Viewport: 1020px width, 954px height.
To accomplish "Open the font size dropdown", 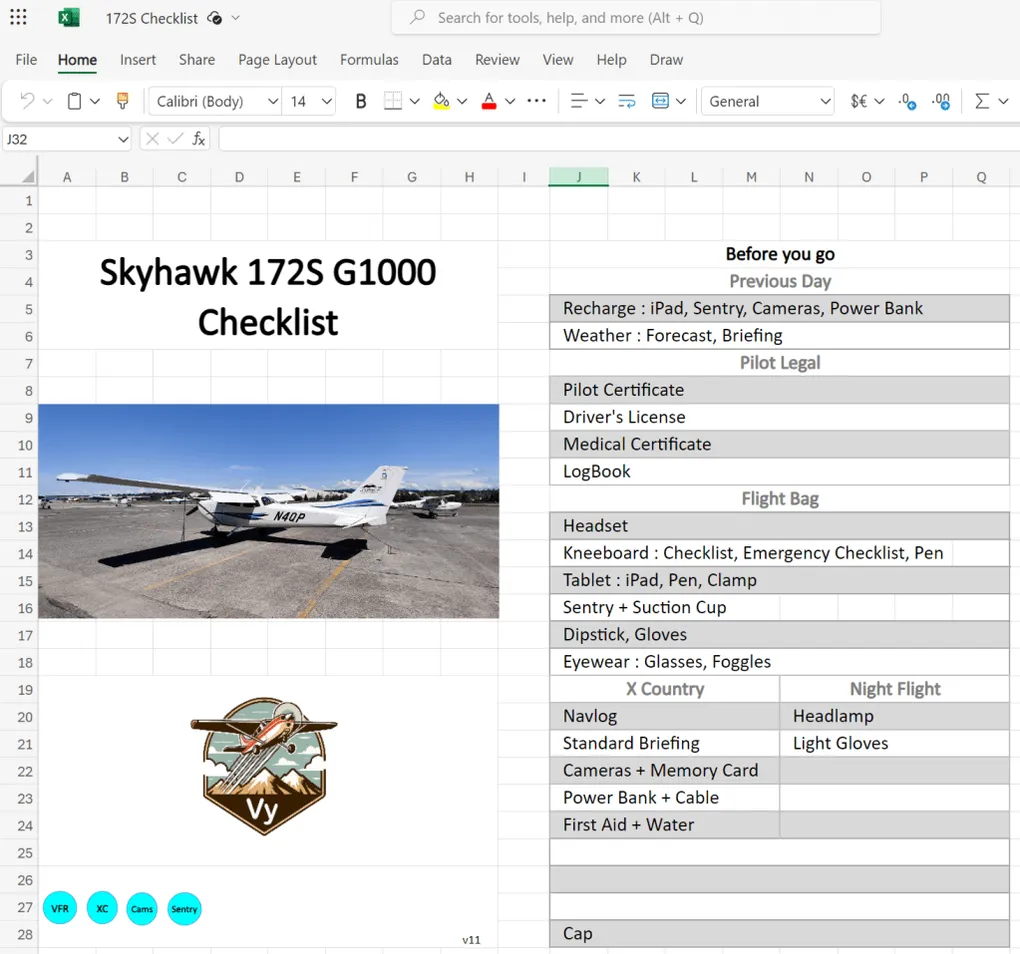I will click(326, 101).
